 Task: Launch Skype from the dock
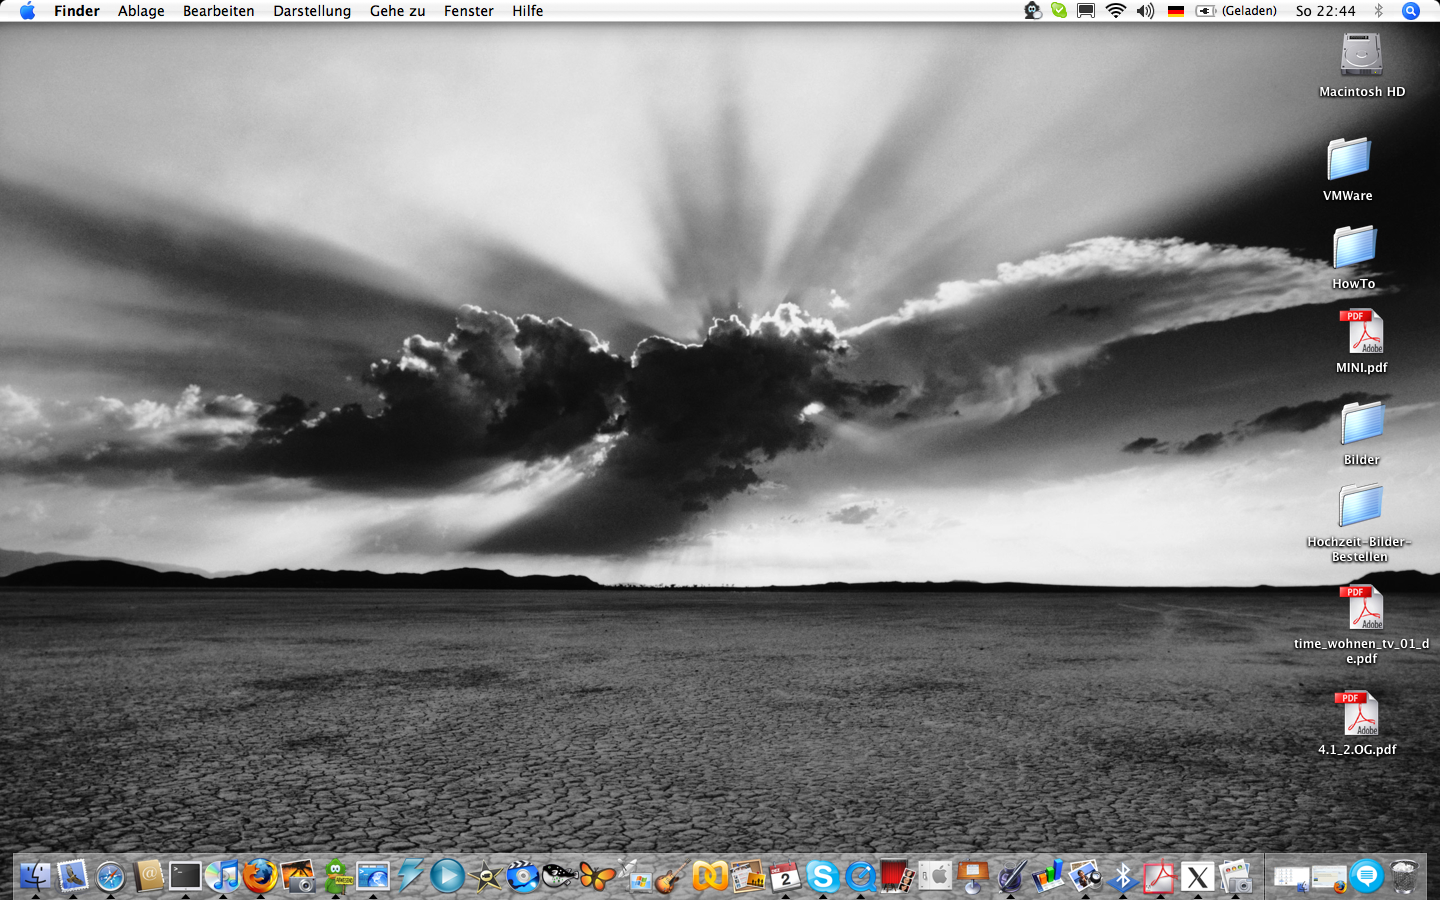coord(823,877)
